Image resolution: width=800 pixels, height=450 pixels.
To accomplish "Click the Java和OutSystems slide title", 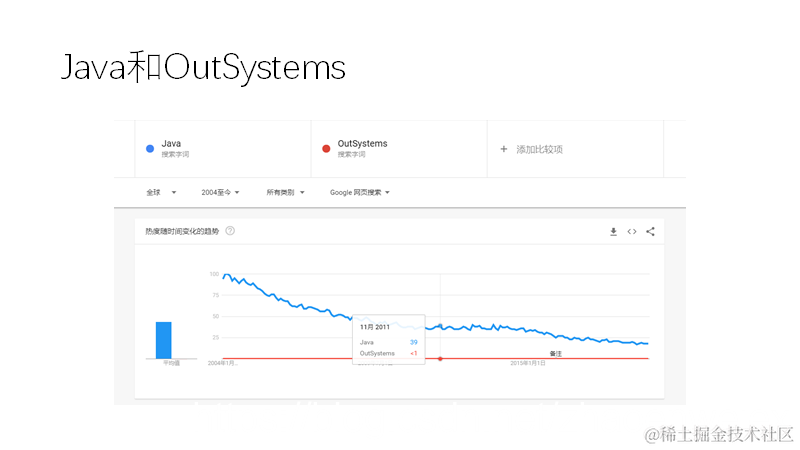I will click(204, 67).
